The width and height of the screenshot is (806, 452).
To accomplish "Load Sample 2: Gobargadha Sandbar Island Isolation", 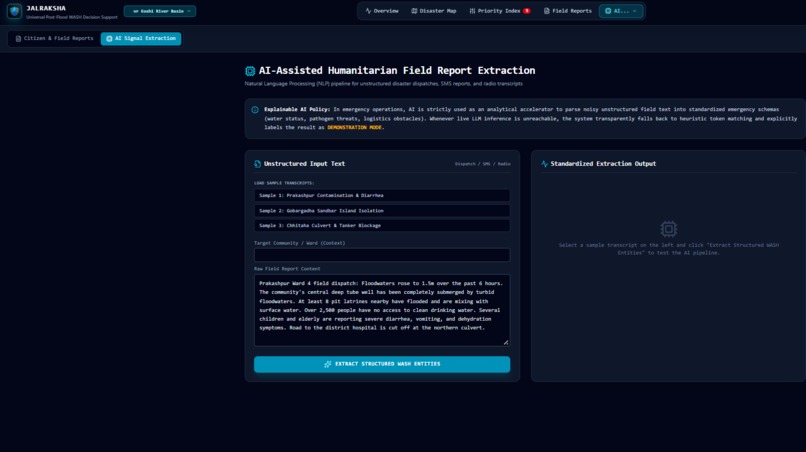I will pos(382,210).
